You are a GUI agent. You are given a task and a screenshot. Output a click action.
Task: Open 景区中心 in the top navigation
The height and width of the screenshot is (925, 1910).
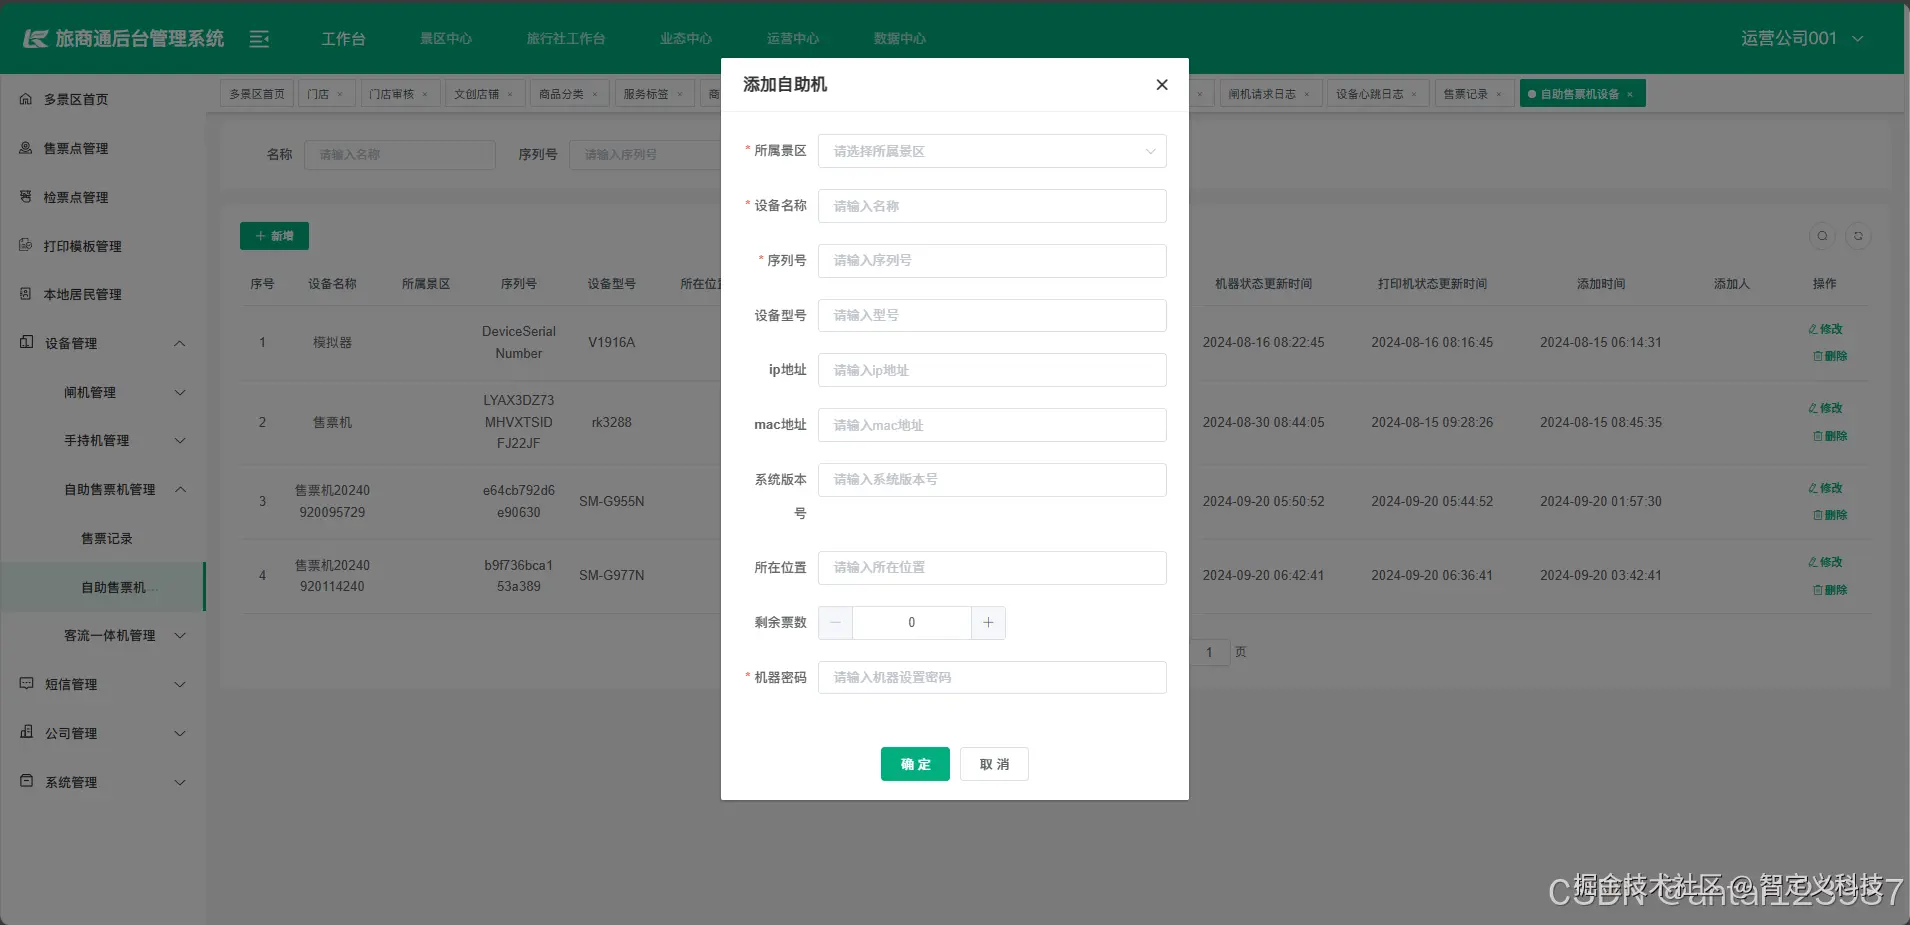[446, 39]
